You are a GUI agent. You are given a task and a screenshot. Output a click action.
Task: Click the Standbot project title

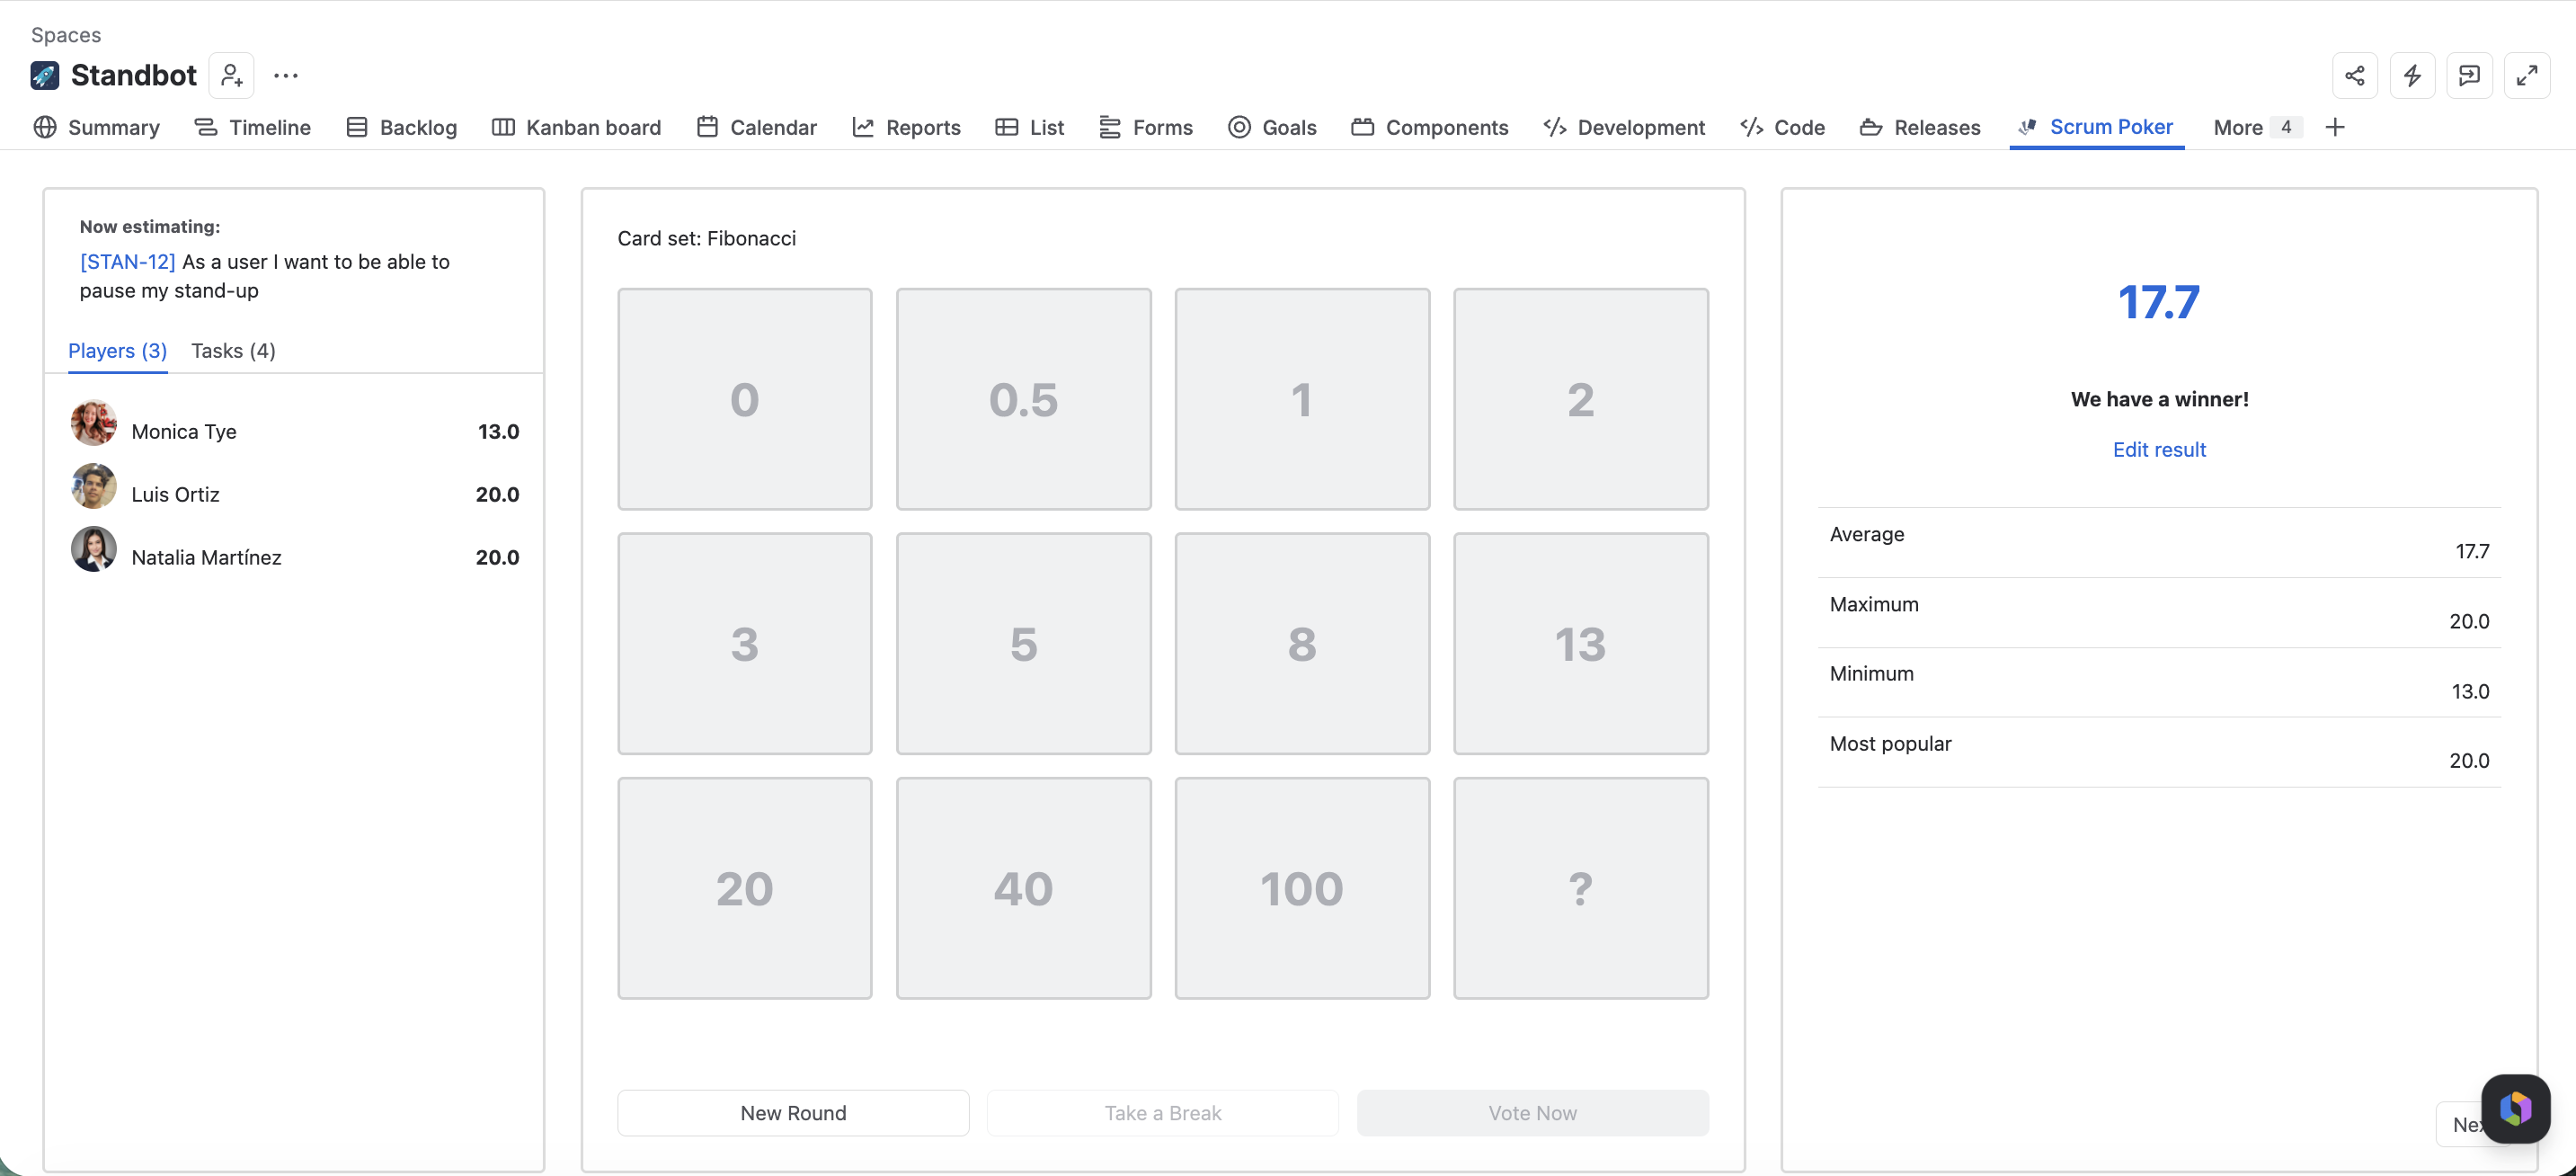[134, 75]
